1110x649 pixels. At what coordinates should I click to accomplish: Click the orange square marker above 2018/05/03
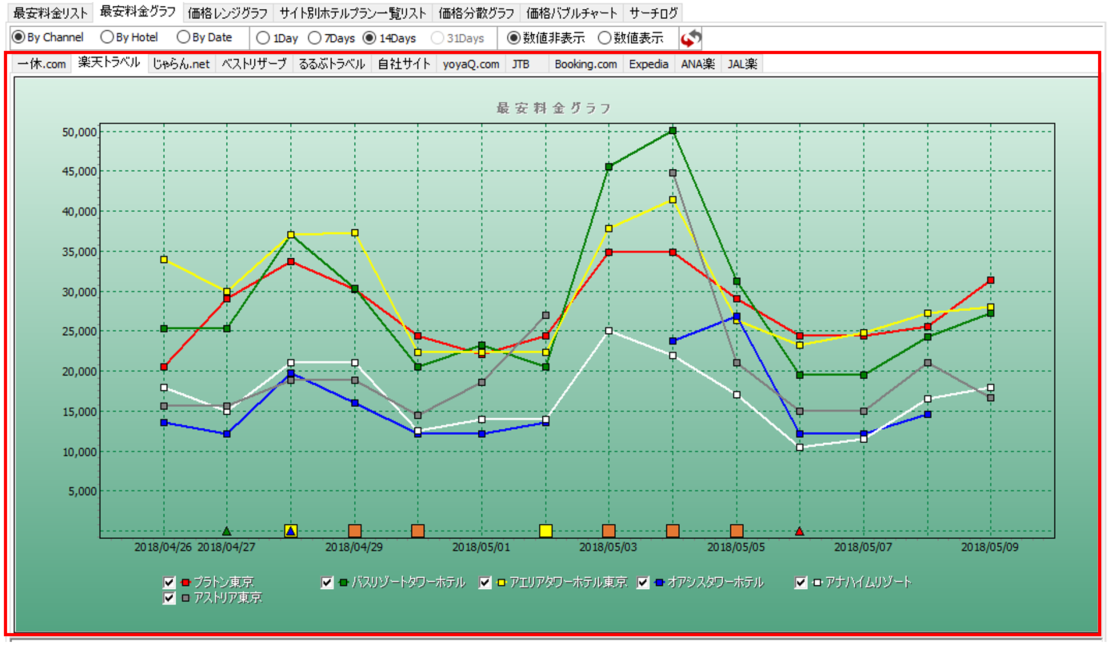tap(609, 531)
